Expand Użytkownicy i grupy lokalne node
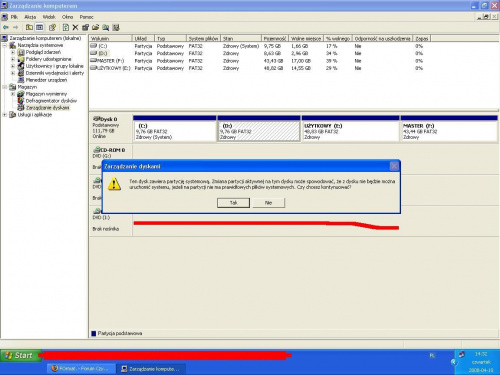Viewport: 500px width, 375px height. [x=13, y=66]
